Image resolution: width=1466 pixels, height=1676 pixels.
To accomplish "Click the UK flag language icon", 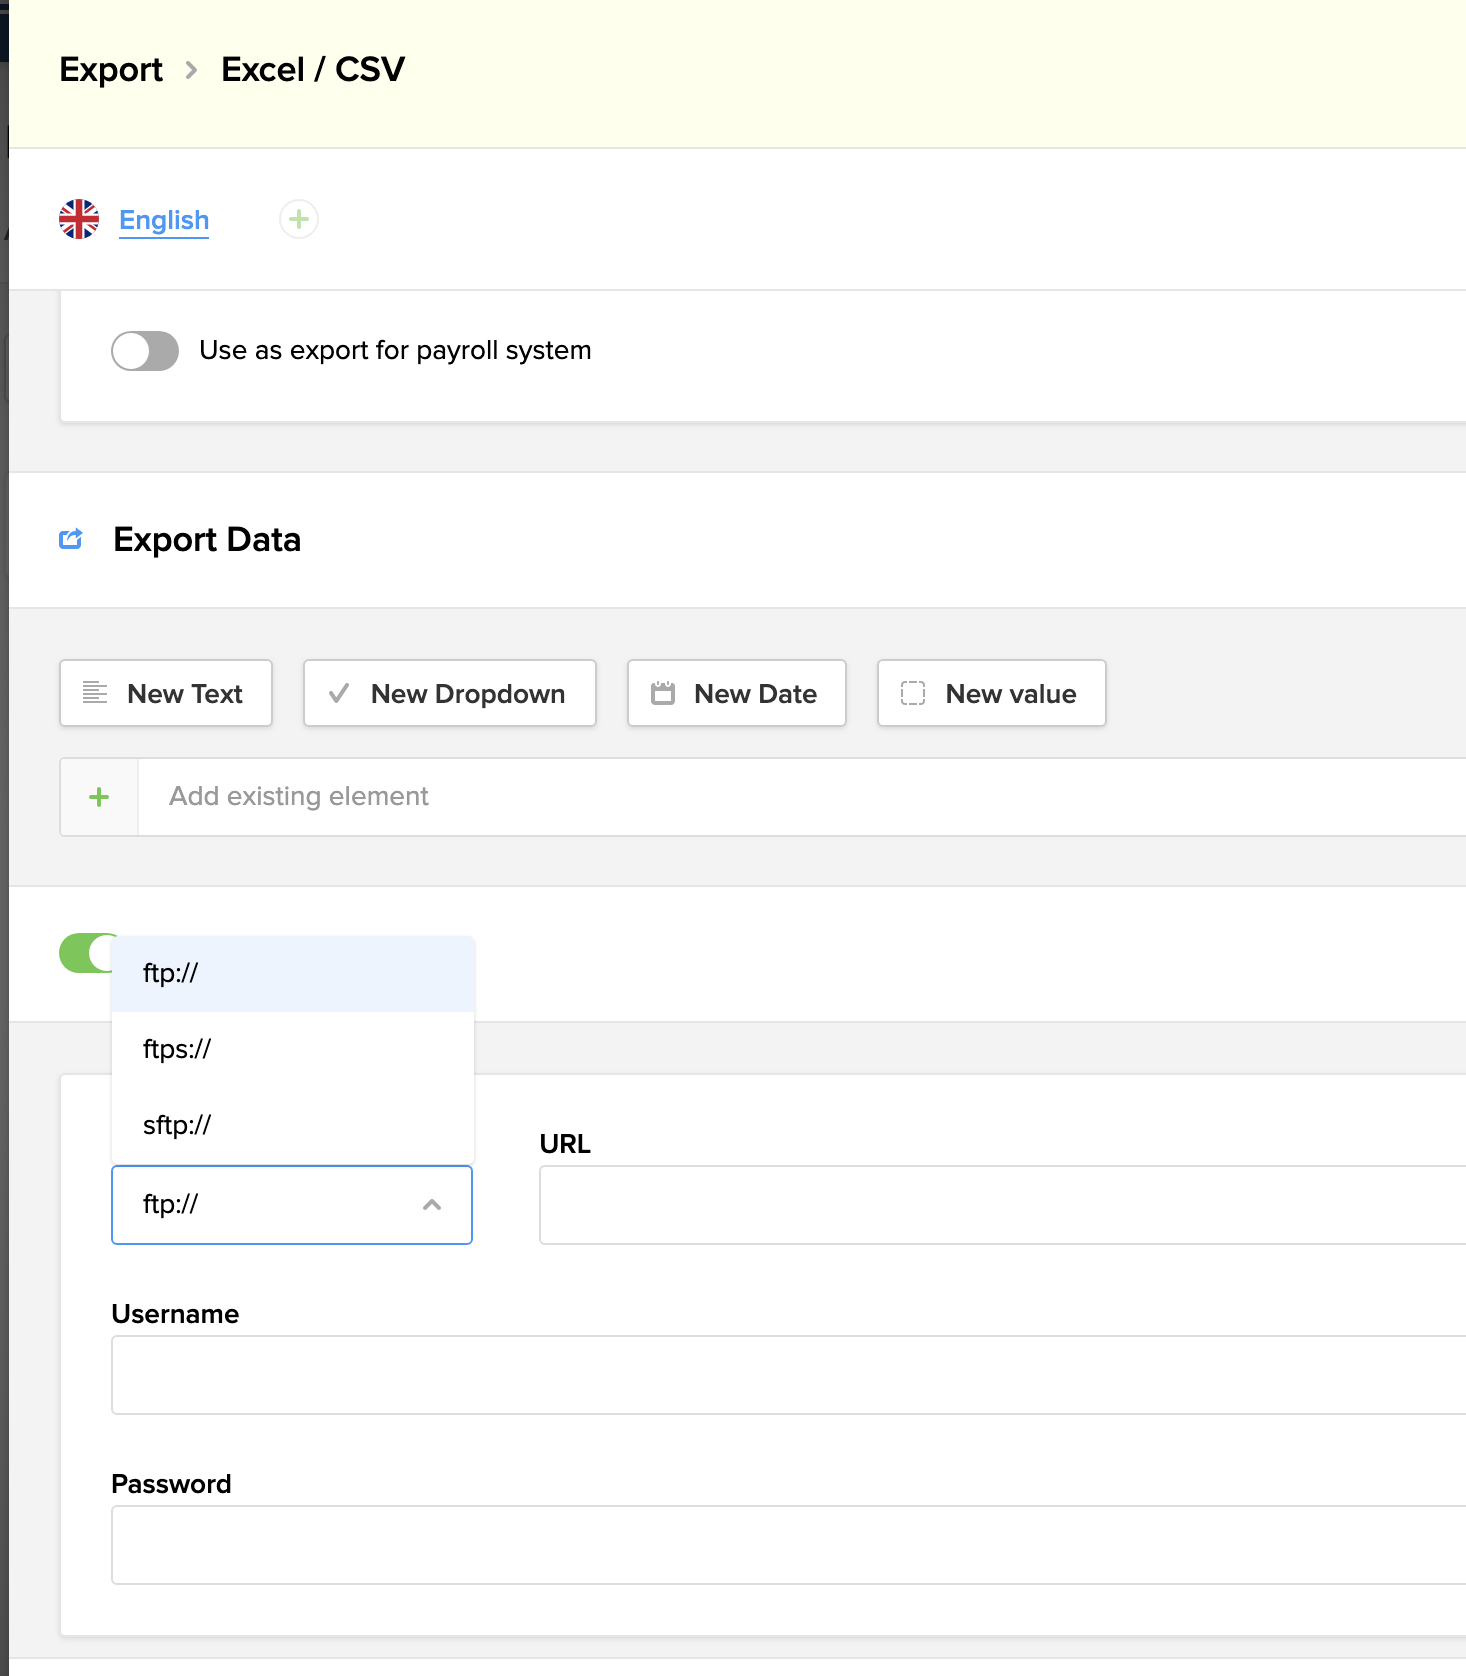I will [x=79, y=219].
